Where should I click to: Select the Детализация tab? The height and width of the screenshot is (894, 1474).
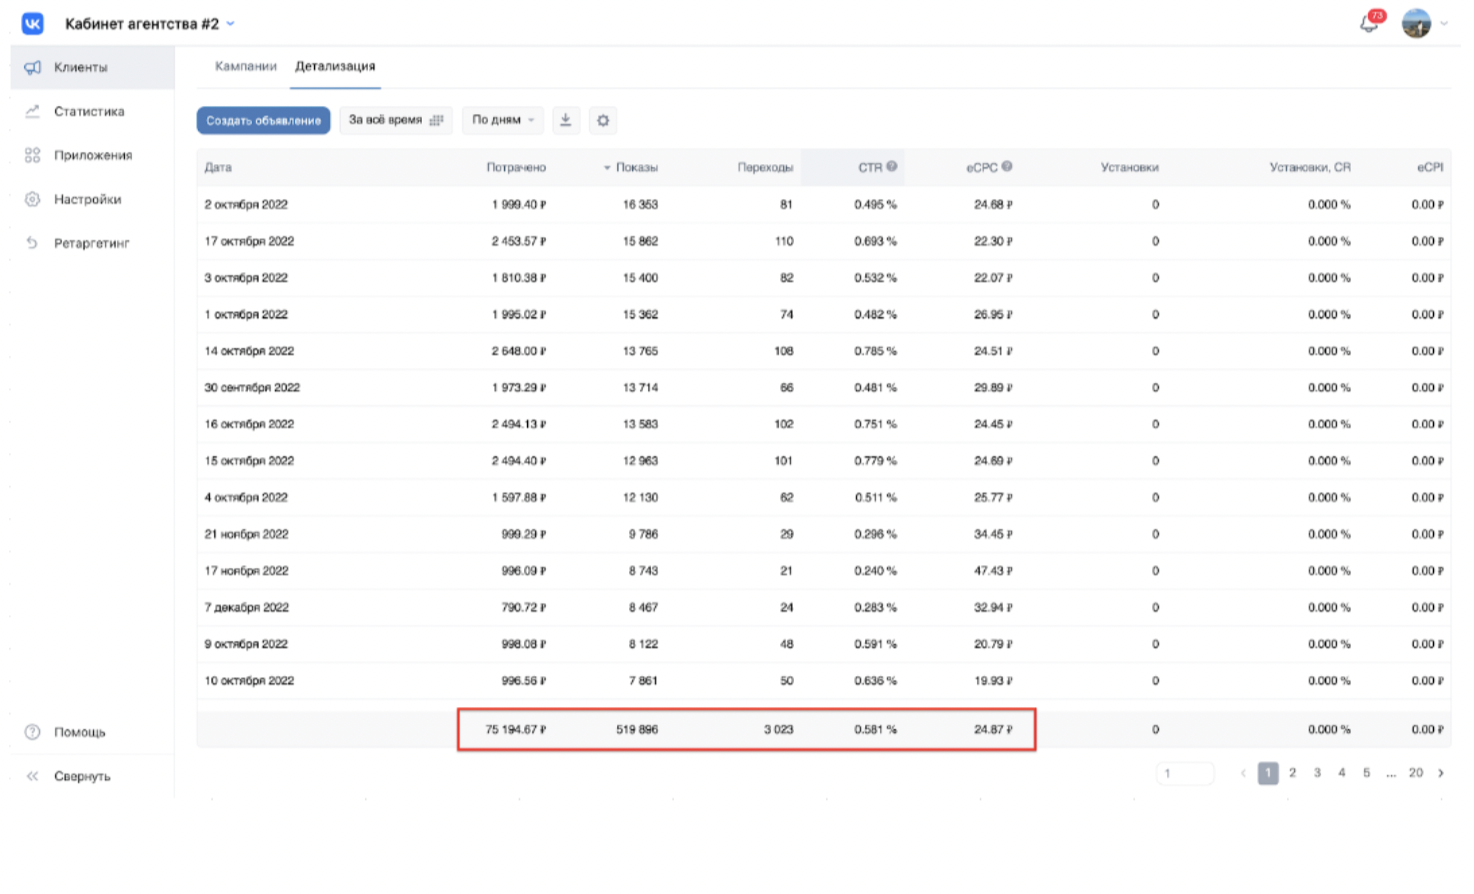[x=335, y=66]
